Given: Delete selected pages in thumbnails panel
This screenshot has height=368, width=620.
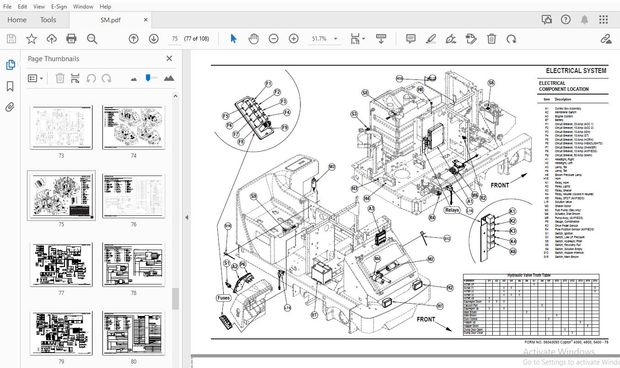Looking at the screenshot, I should pyautogui.click(x=60, y=78).
